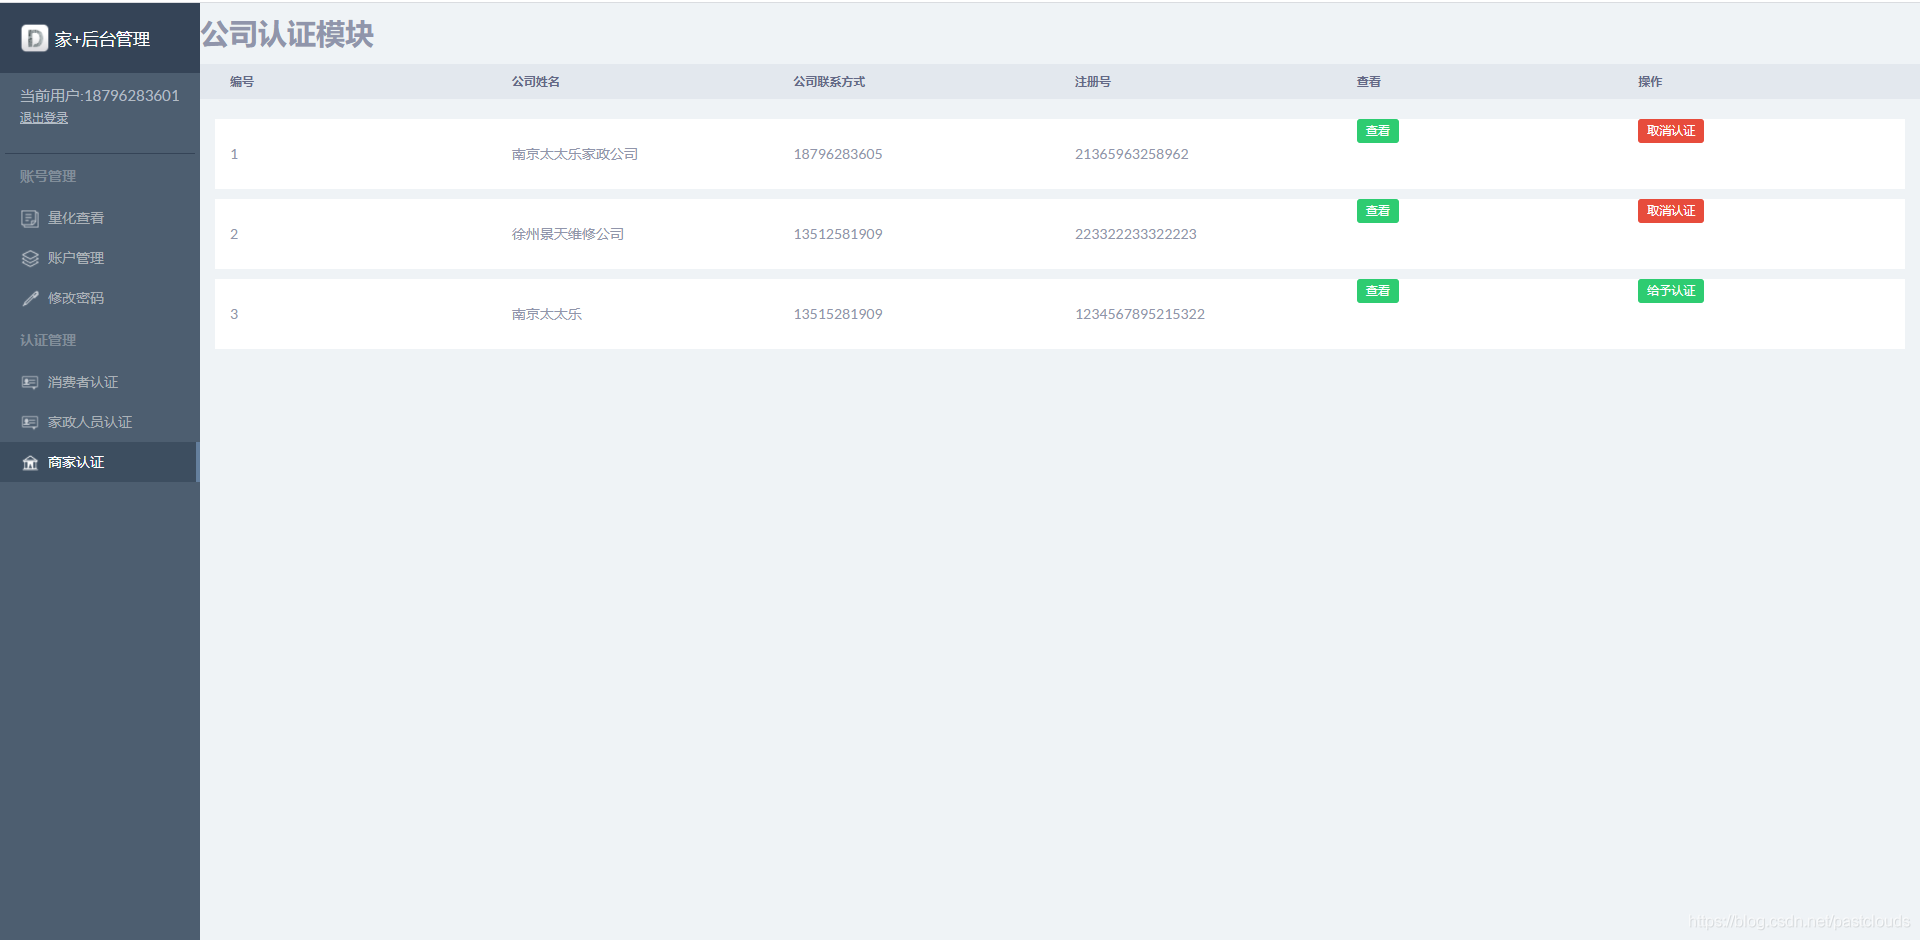Click 取消认证 for 徐州景天维修公司

[x=1670, y=211]
